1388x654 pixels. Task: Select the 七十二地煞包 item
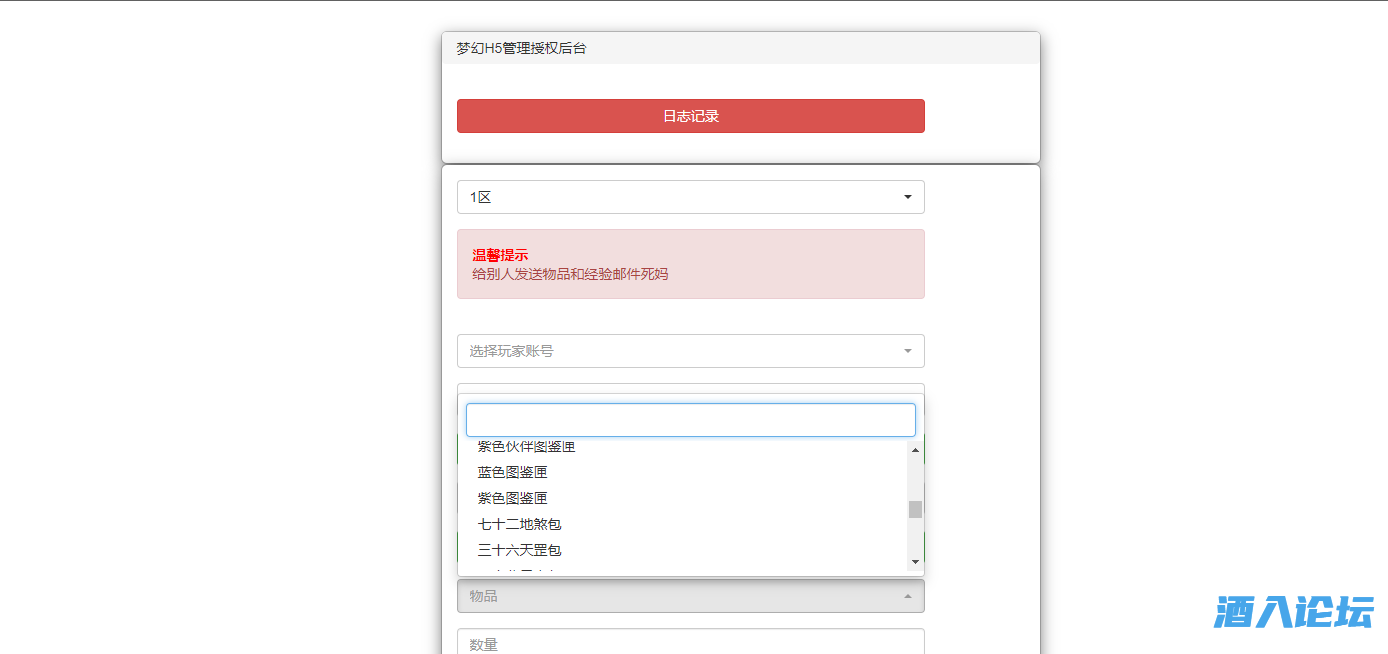[x=519, y=524]
